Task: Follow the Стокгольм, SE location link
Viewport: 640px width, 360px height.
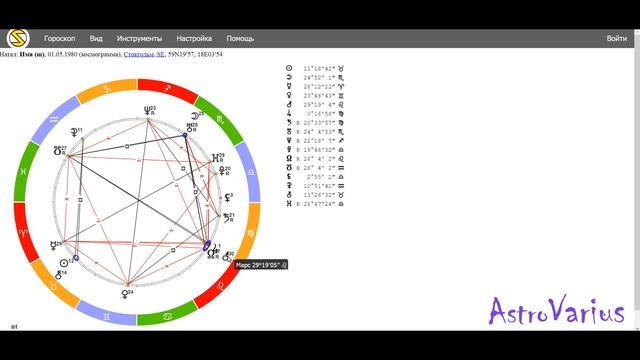Action: (x=144, y=54)
